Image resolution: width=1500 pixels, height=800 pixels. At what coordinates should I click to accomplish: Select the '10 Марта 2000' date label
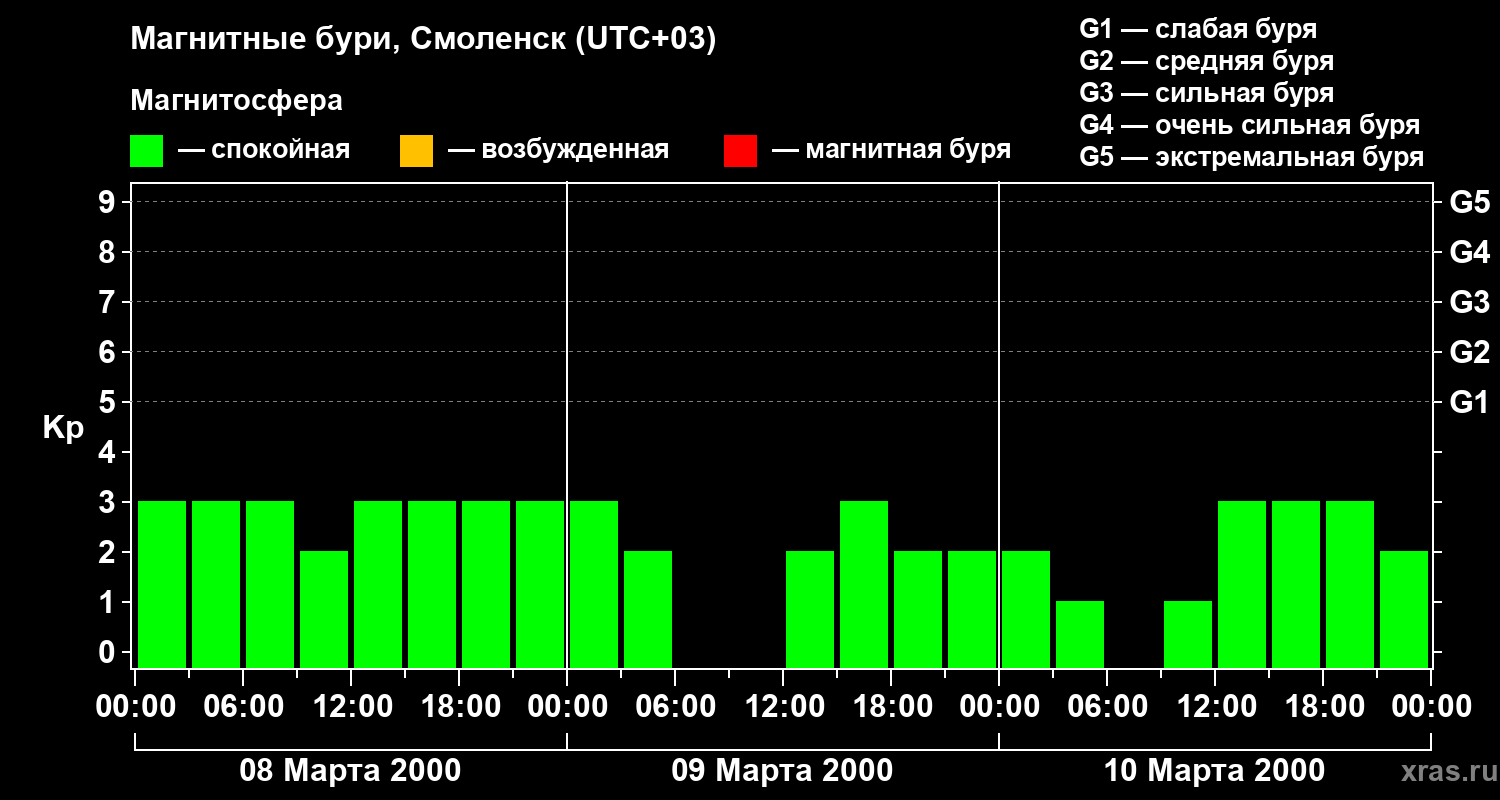(x=1214, y=771)
